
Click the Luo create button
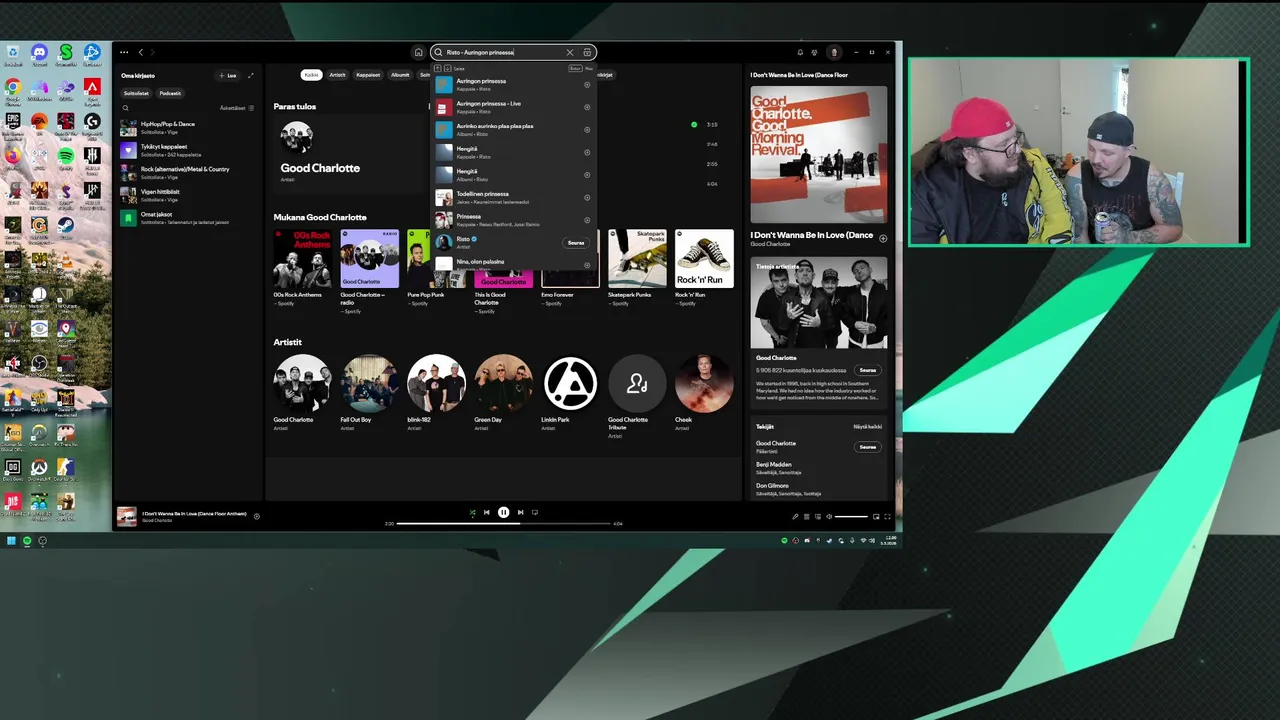click(x=229, y=75)
